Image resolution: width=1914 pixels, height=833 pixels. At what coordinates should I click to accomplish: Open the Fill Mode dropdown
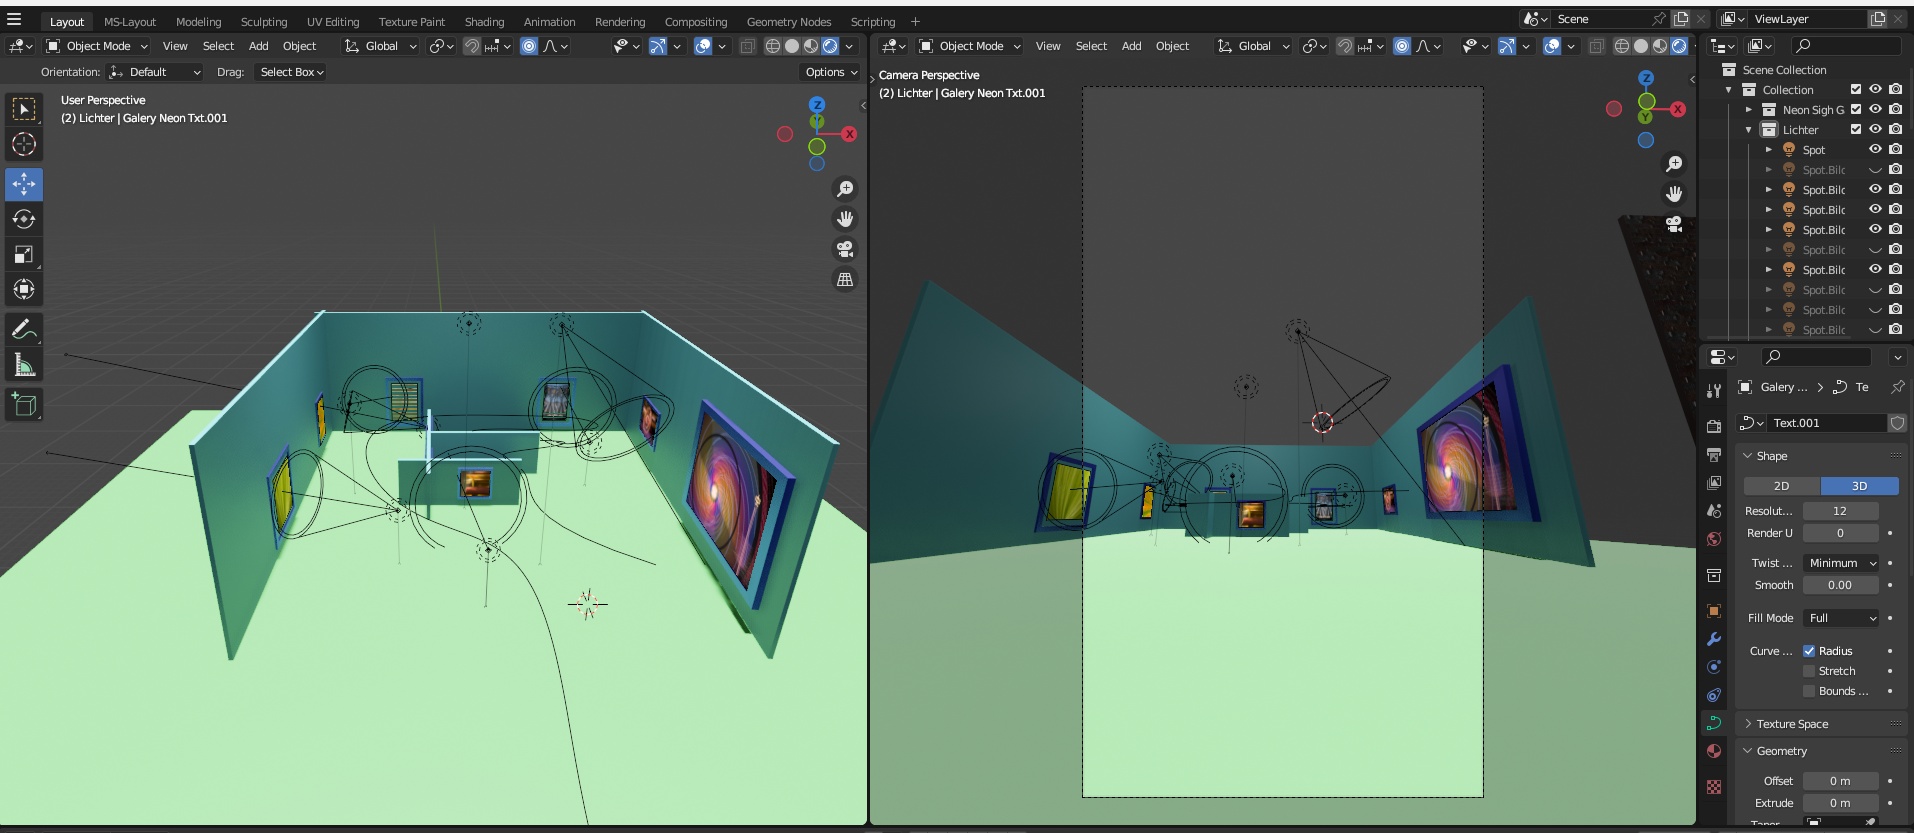pyautogui.click(x=1842, y=618)
